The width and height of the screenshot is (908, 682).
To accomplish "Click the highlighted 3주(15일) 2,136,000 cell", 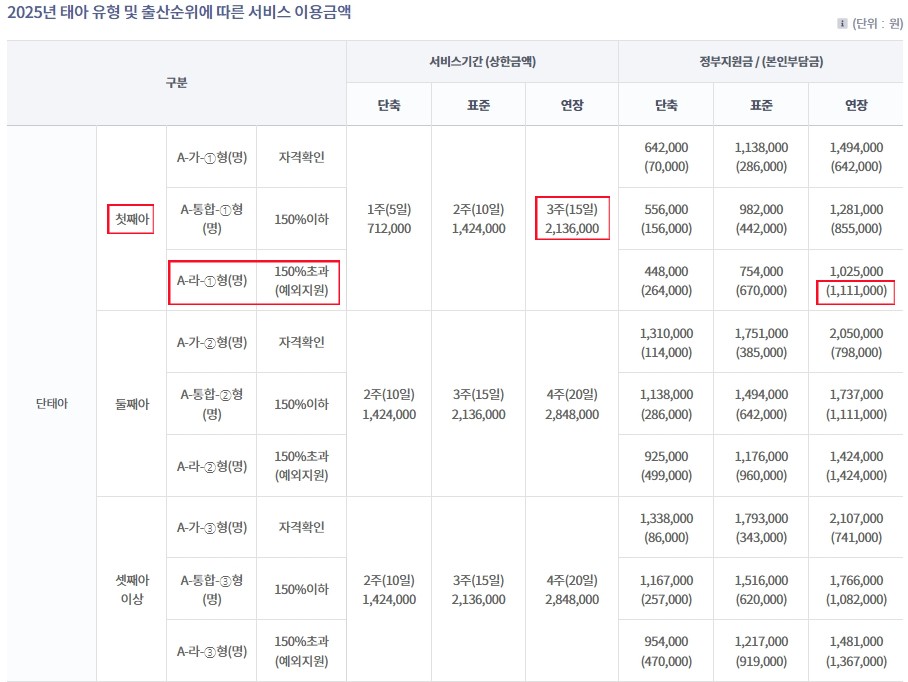I will click(571, 220).
